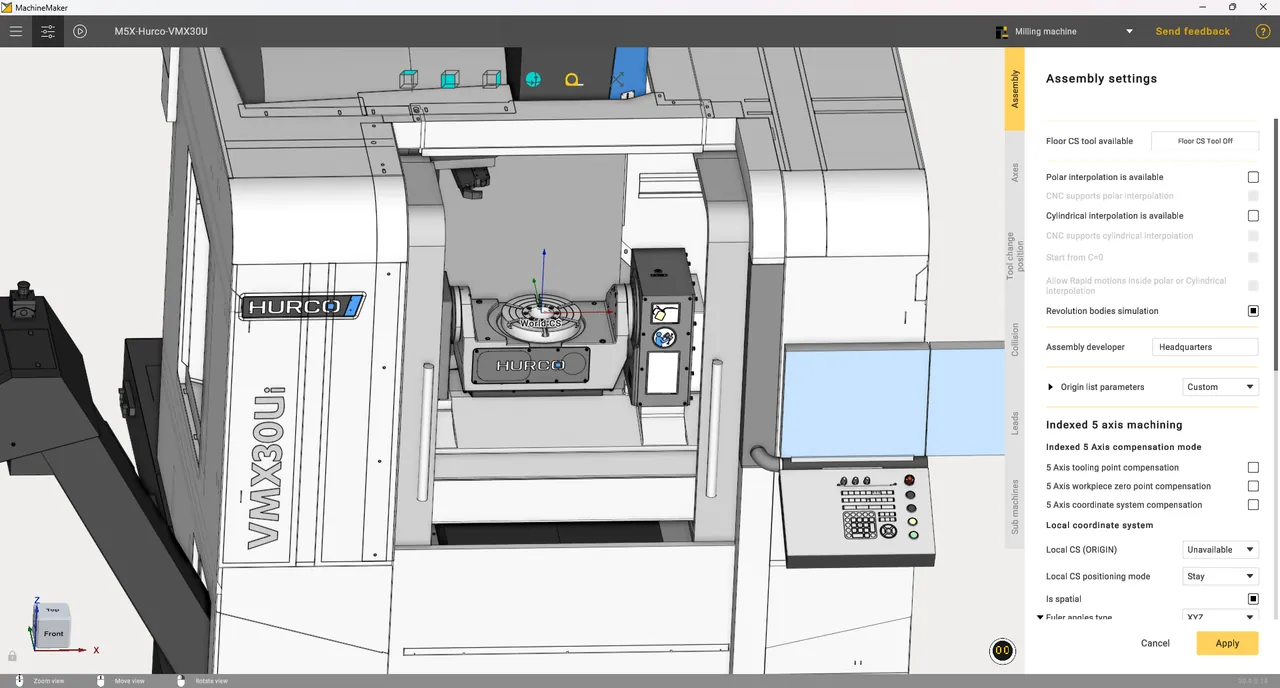This screenshot has width=1280, height=688.
Task: Click the Local coordinate system label
Action: coord(1099,525)
